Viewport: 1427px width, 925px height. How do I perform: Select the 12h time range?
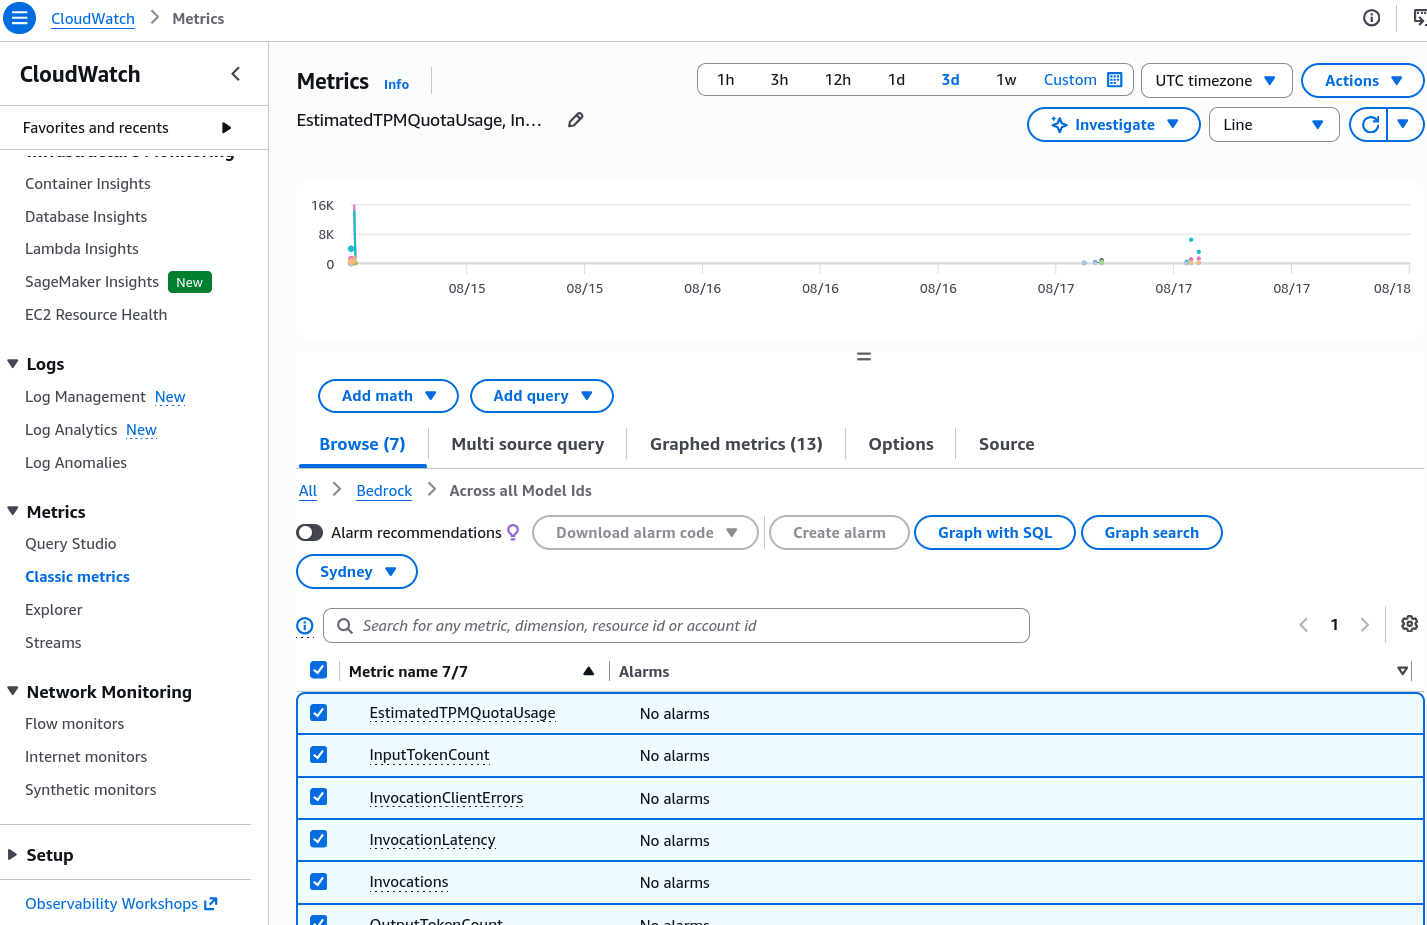click(x=838, y=80)
